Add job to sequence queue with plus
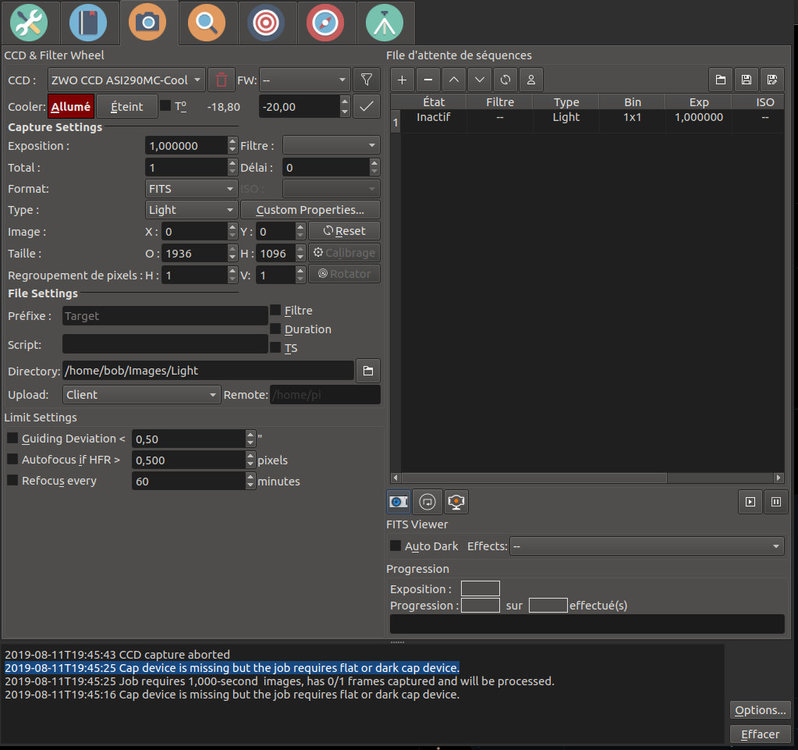 pyautogui.click(x=402, y=80)
